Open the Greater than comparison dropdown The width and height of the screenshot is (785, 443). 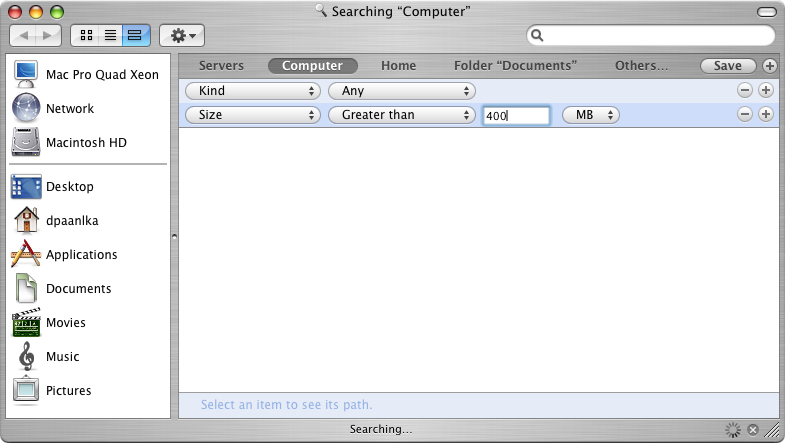coord(402,115)
